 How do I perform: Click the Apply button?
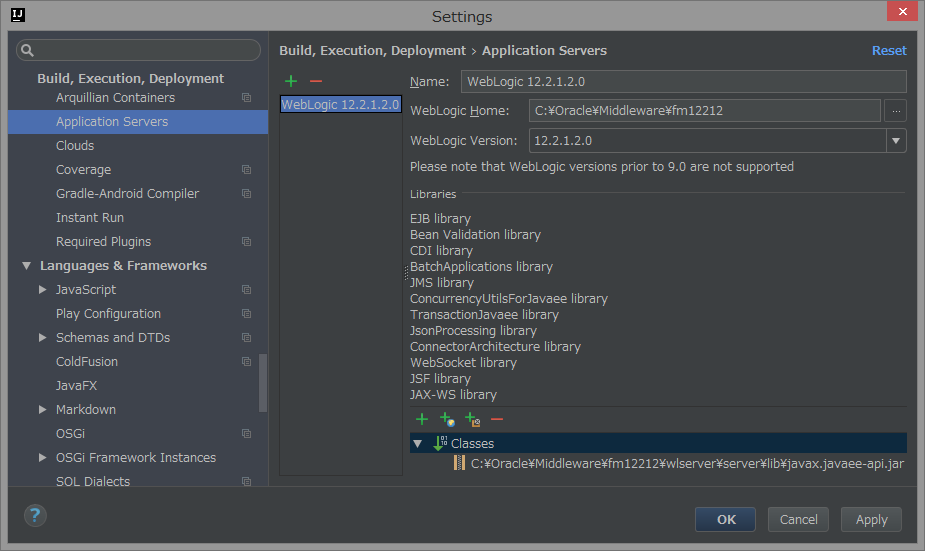871,519
